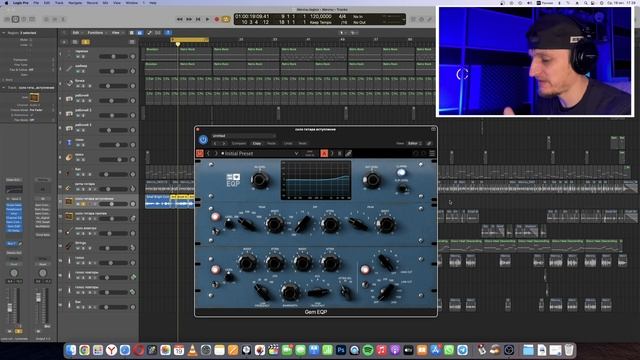
Task: Open the Record menu
Action: click(92, 3)
